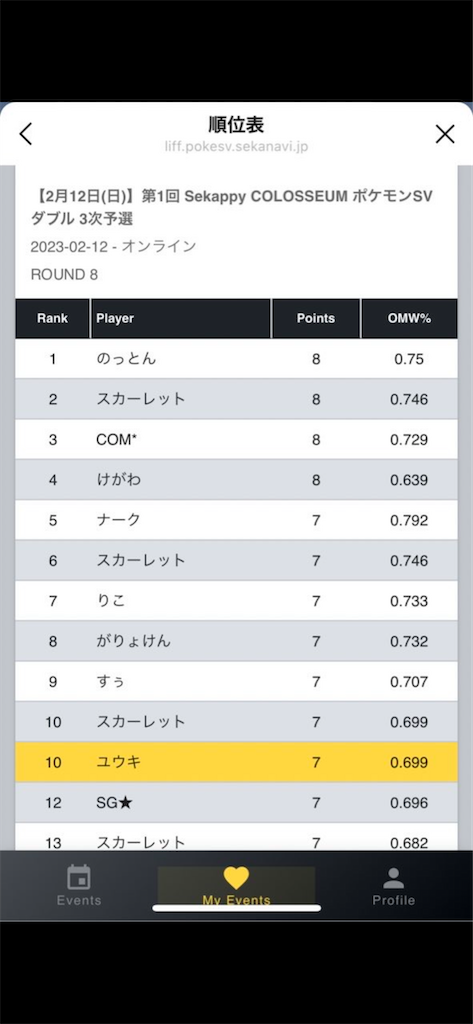Tap the liff.pokesv.sekanavi.jp URL text

[x=236, y=146]
